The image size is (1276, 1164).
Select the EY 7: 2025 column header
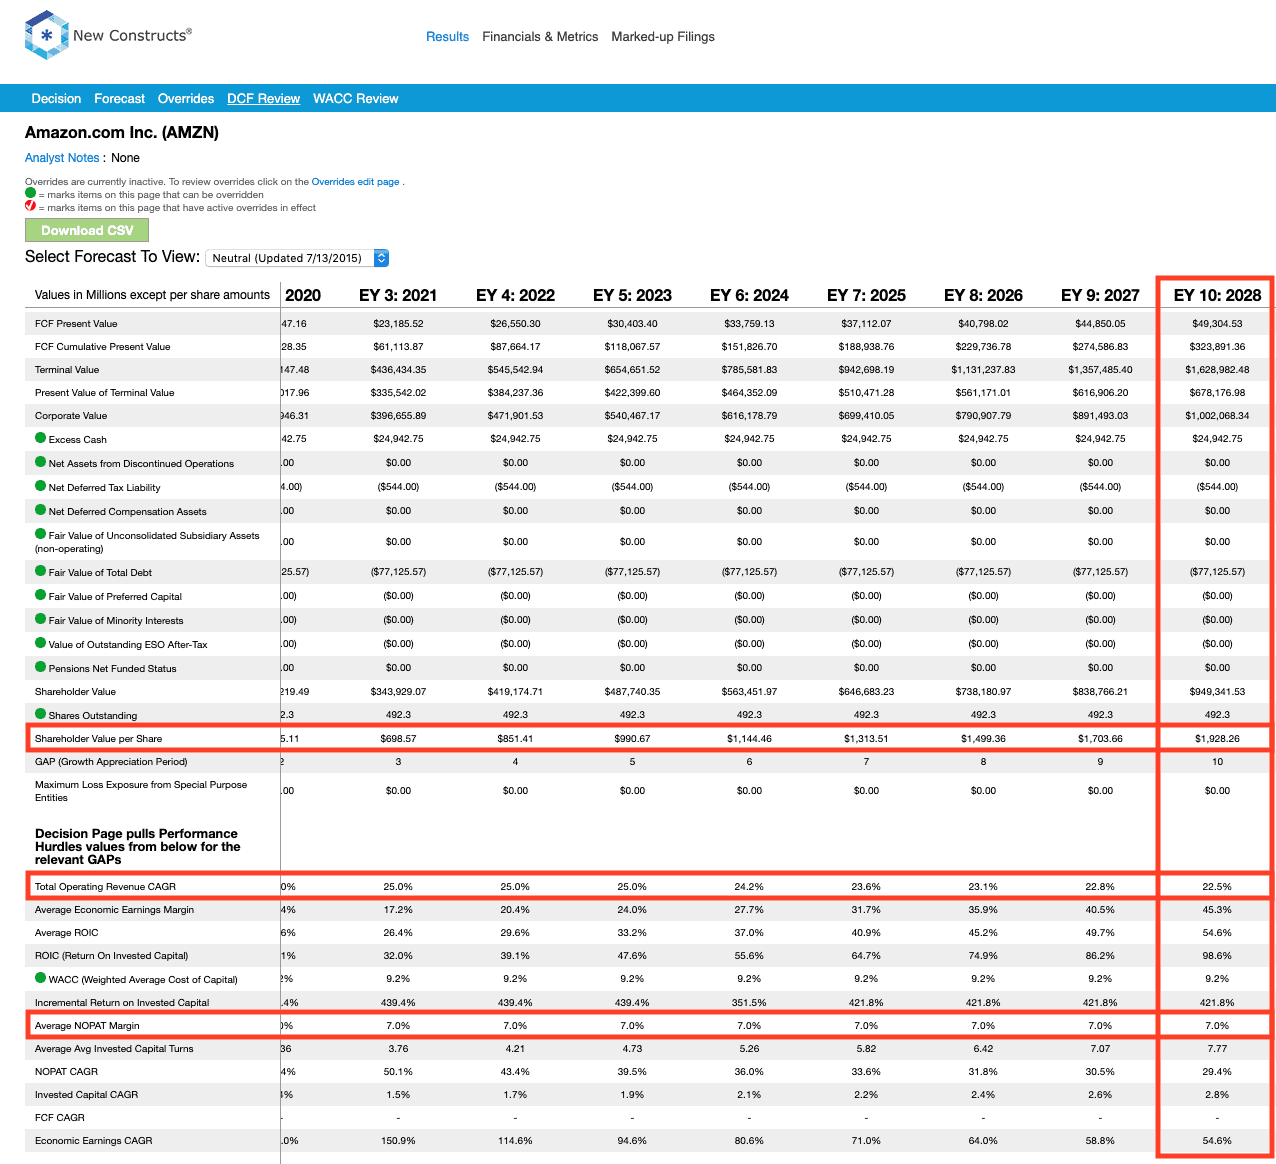[x=866, y=295]
